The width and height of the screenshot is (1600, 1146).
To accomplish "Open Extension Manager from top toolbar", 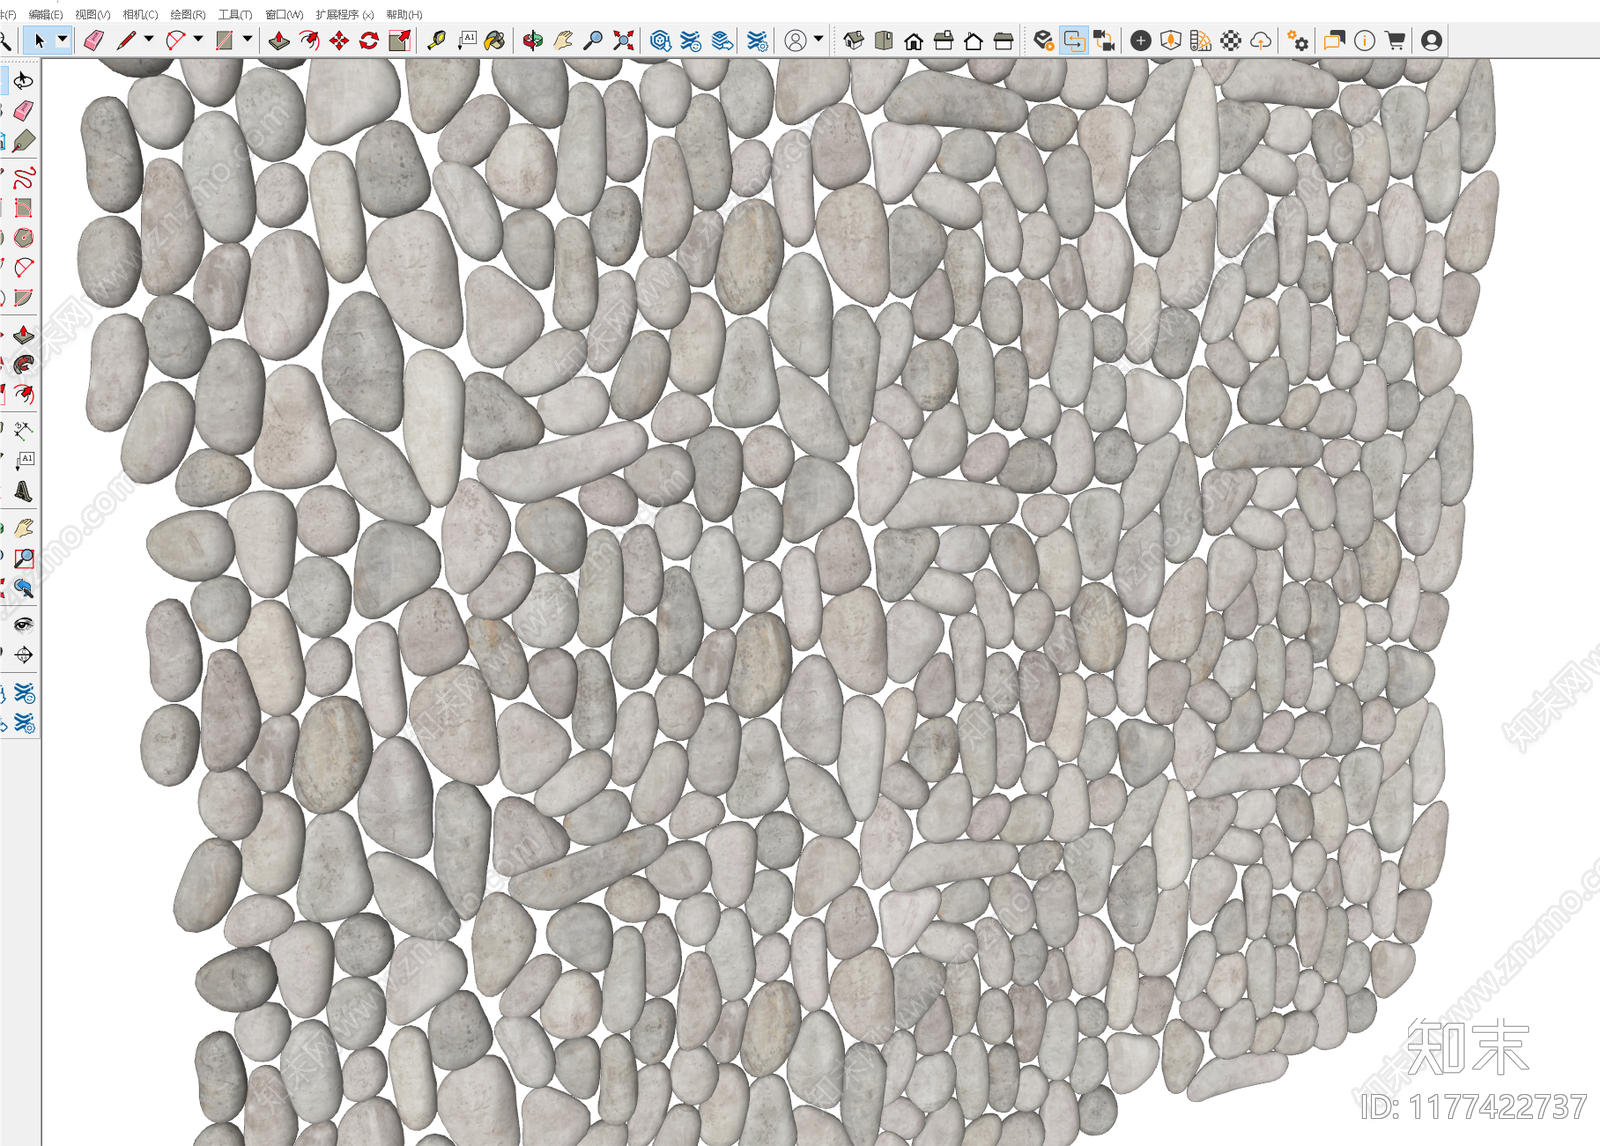I will [757, 41].
